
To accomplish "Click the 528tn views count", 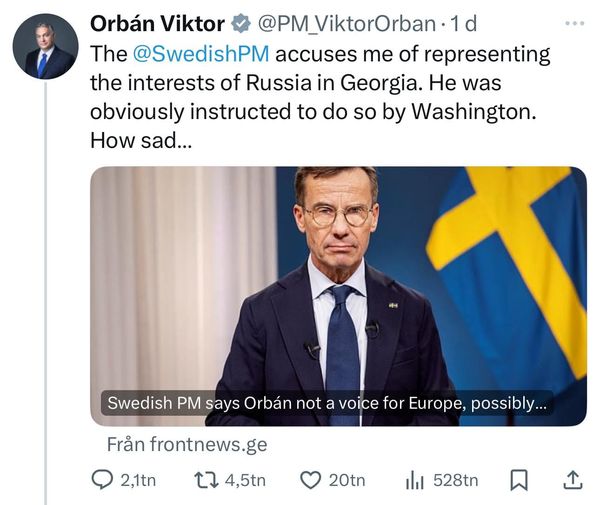I will [455, 481].
